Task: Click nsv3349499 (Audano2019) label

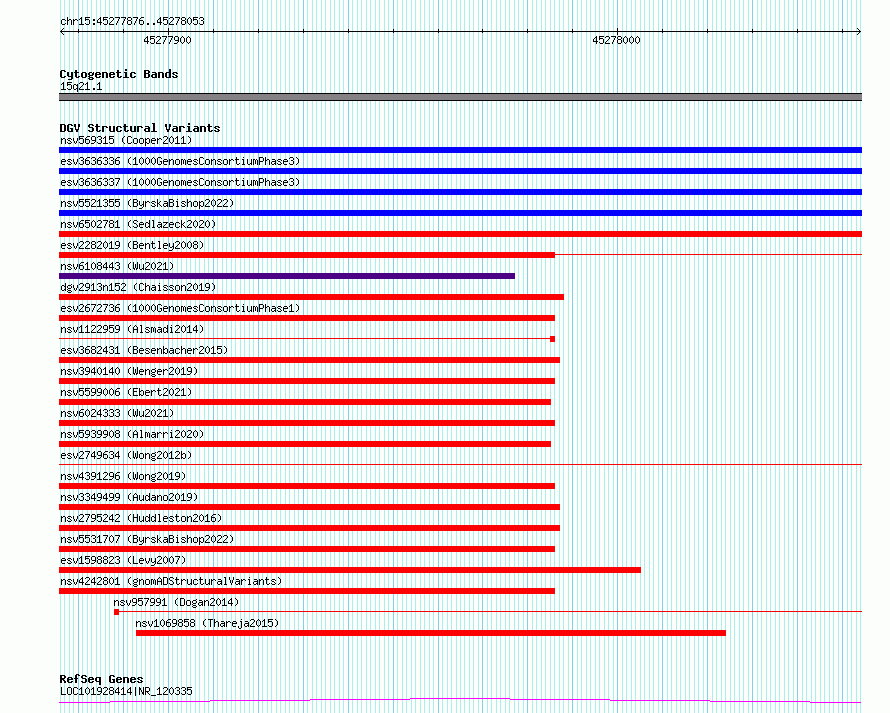Action: click(129, 497)
